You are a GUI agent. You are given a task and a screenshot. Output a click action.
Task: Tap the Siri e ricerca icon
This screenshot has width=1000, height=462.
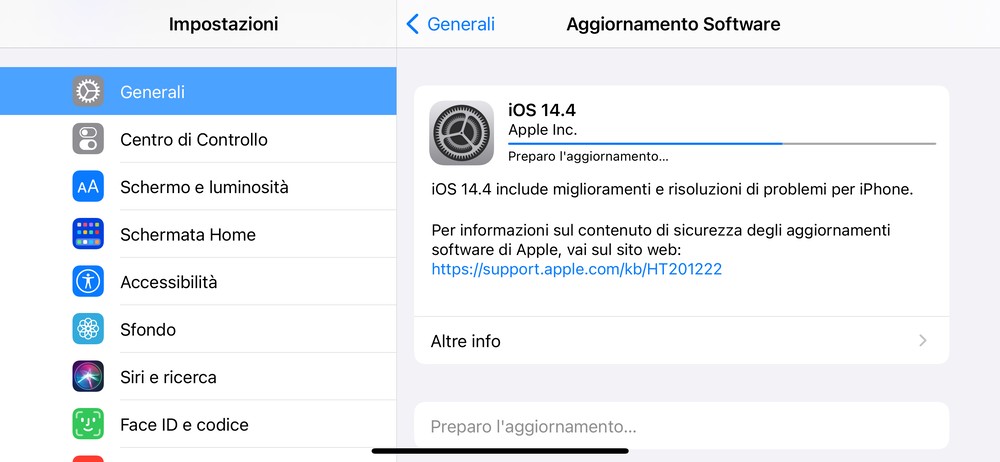[88, 377]
